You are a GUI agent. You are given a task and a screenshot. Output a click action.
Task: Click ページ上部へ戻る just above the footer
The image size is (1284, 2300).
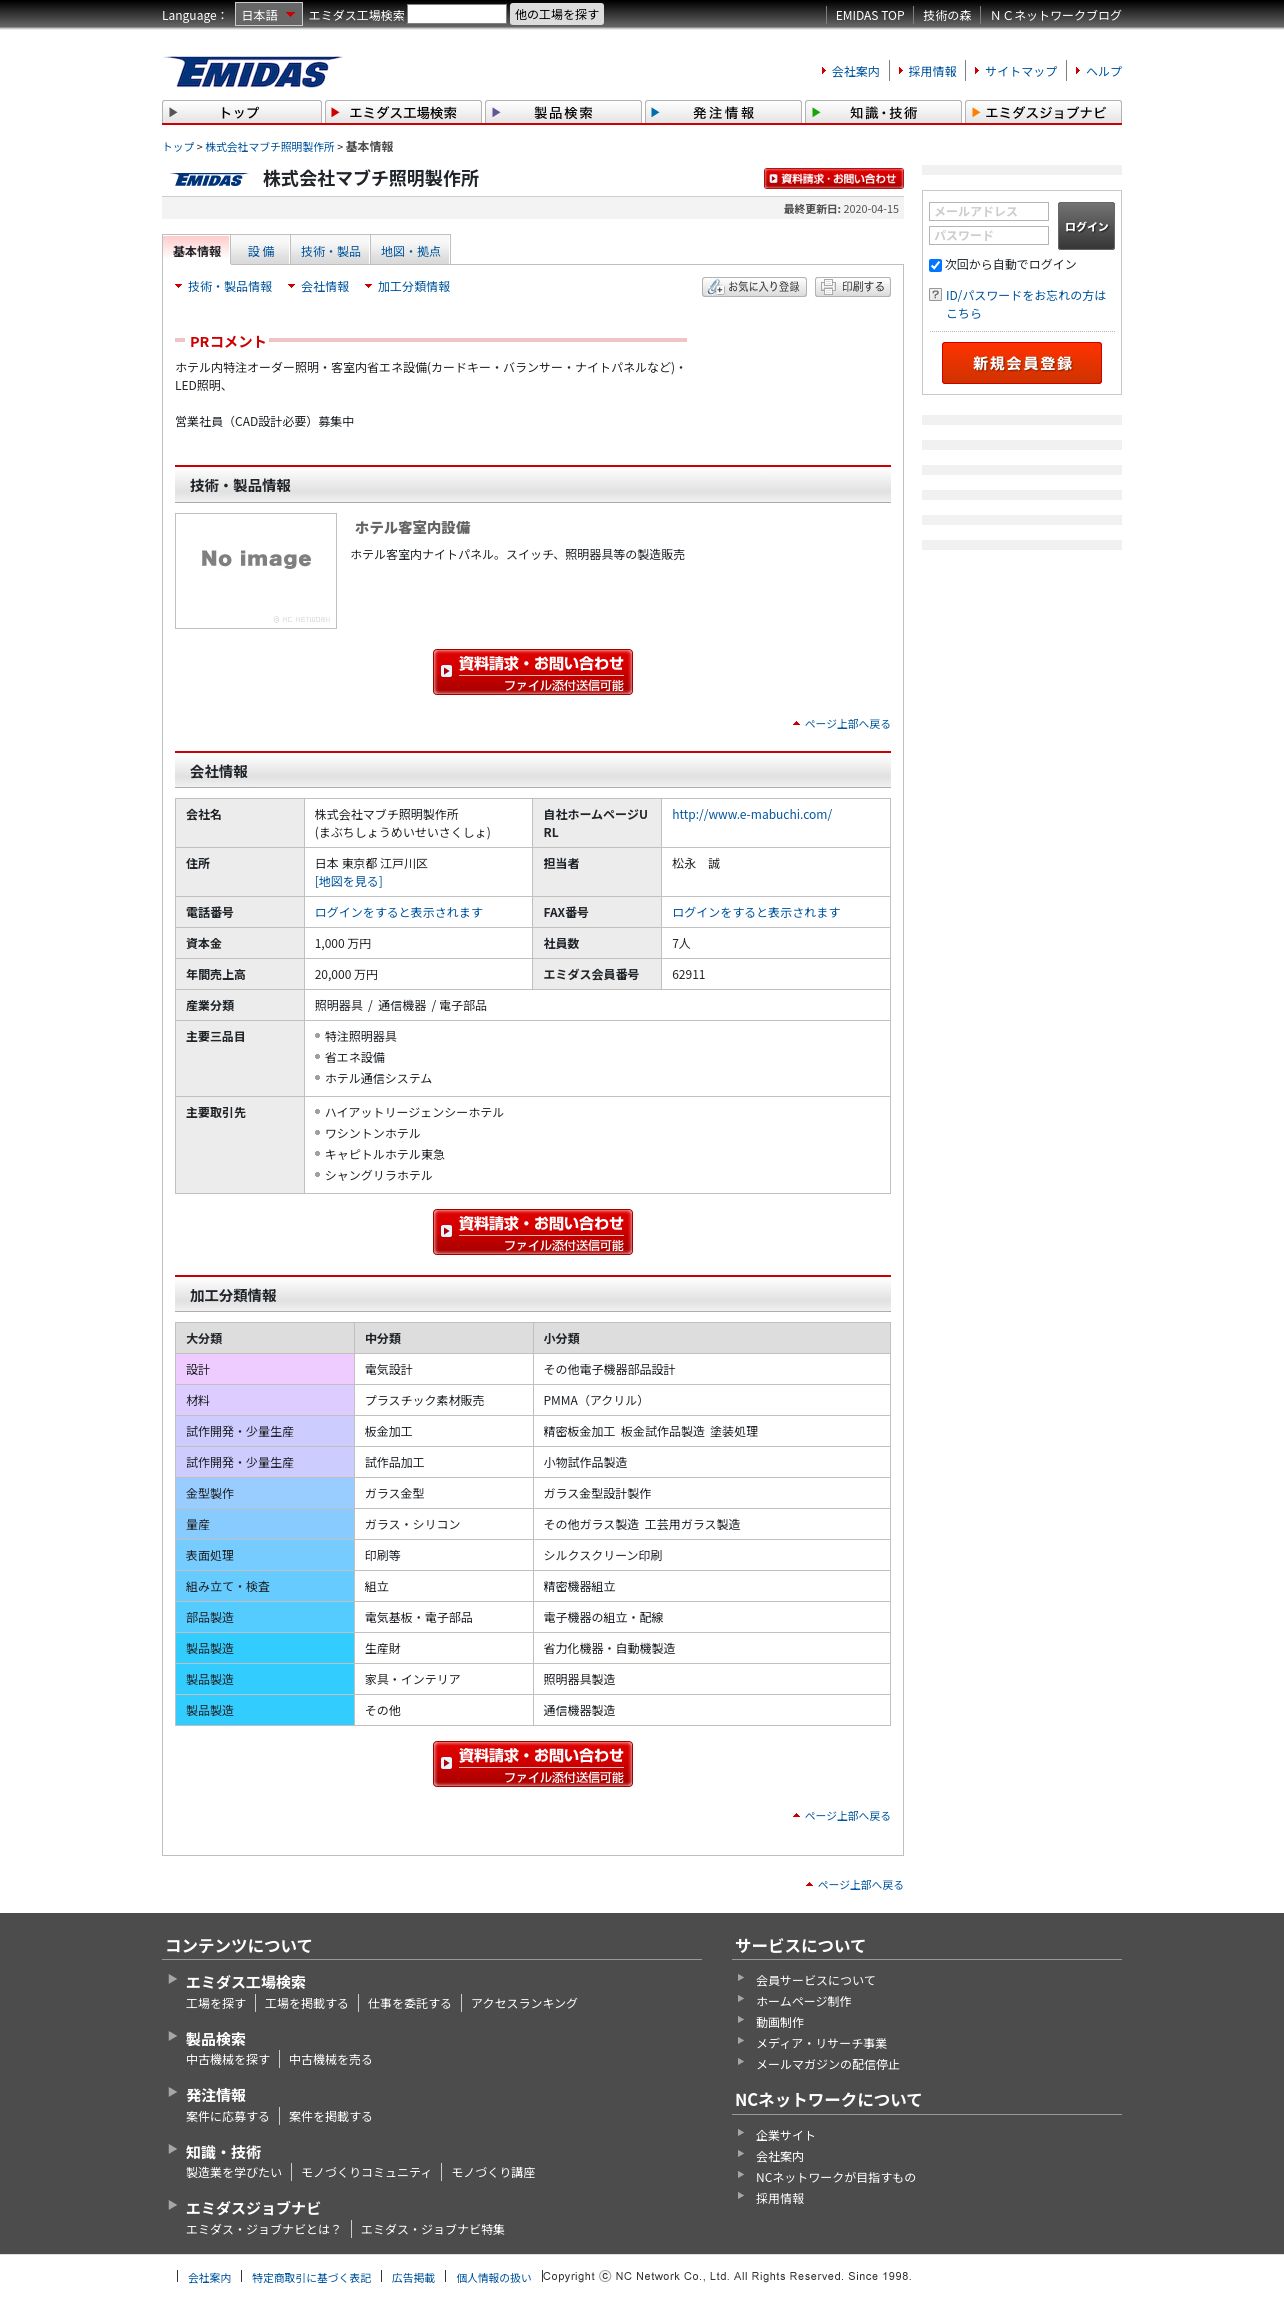click(x=860, y=1885)
